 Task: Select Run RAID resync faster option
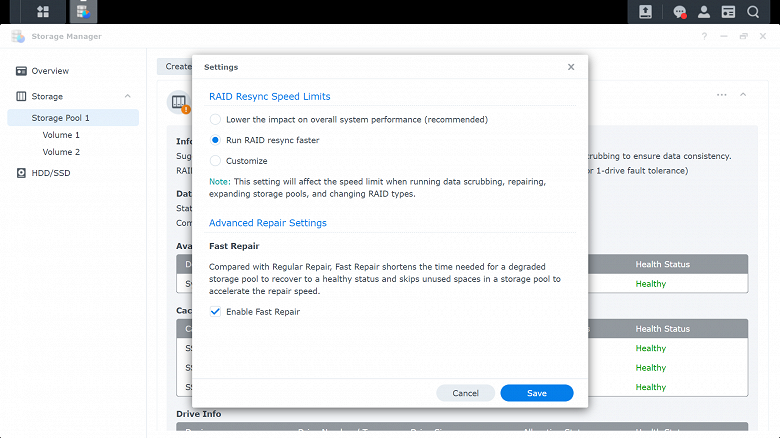(x=215, y=140)
